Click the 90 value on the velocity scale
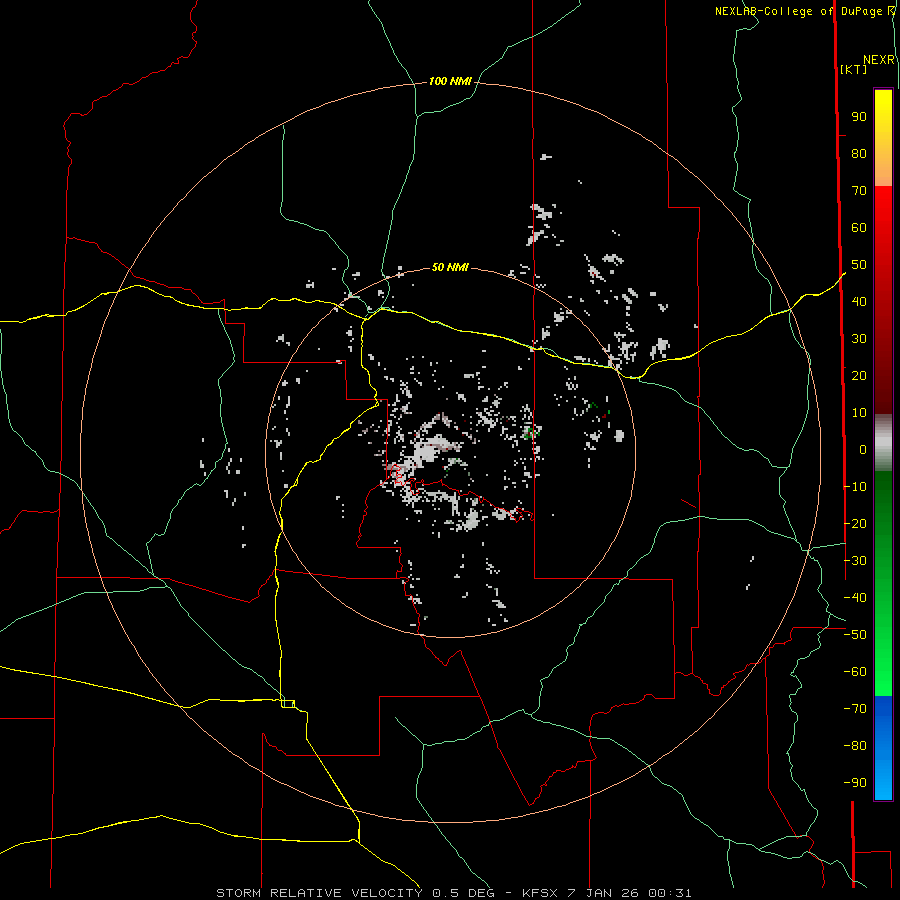This screenshot has height=900, width=900. (x=859, y=117)
